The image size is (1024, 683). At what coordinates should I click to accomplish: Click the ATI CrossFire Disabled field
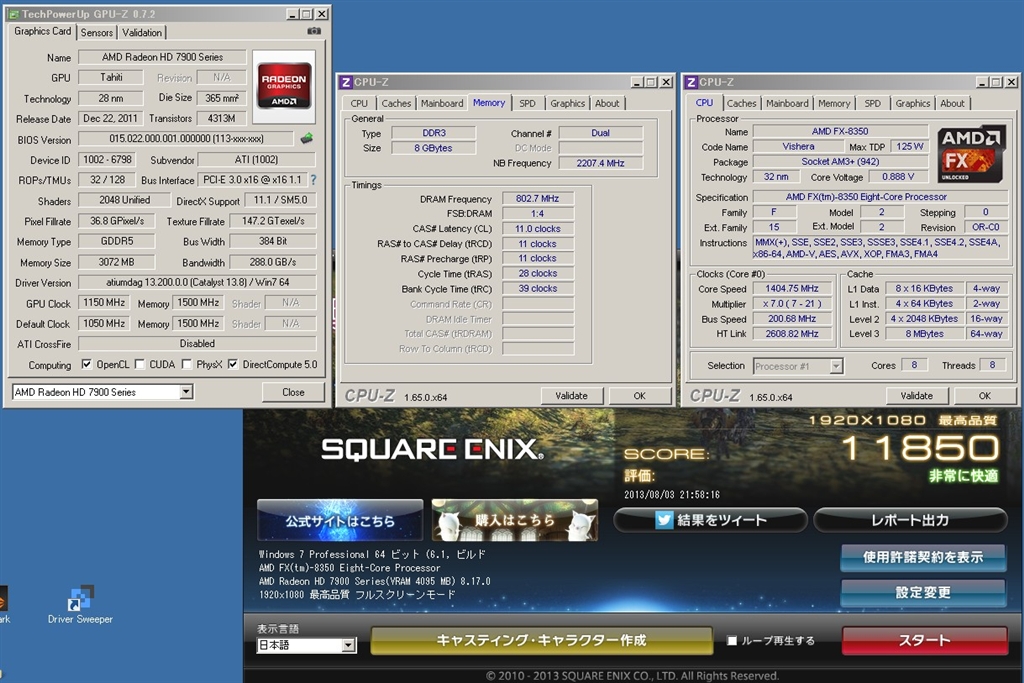click(197, 343)
